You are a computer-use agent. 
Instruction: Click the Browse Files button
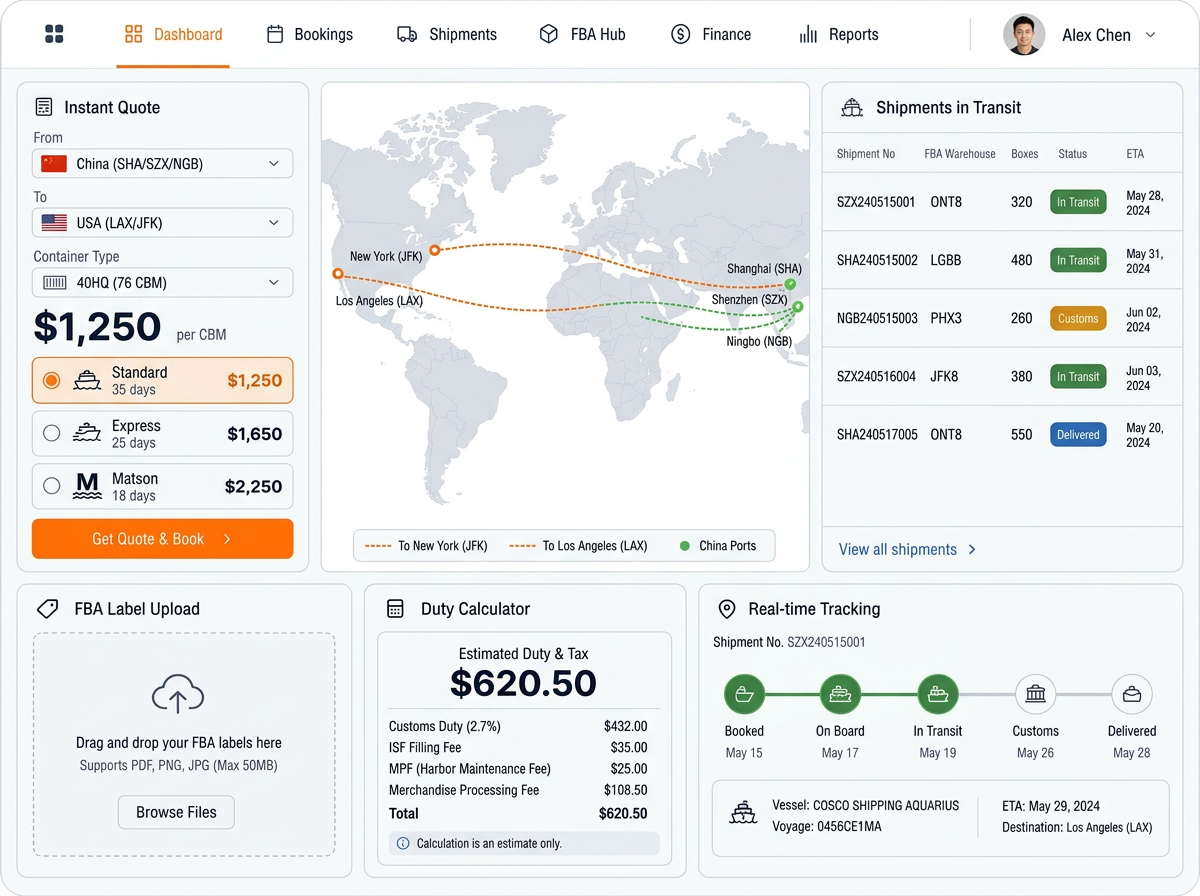tap(176, 812)
